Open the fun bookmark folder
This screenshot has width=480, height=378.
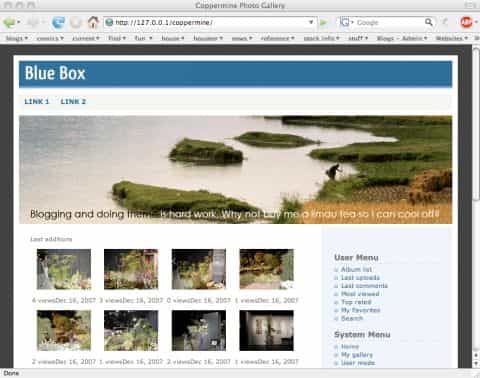(x=143, y=38)
